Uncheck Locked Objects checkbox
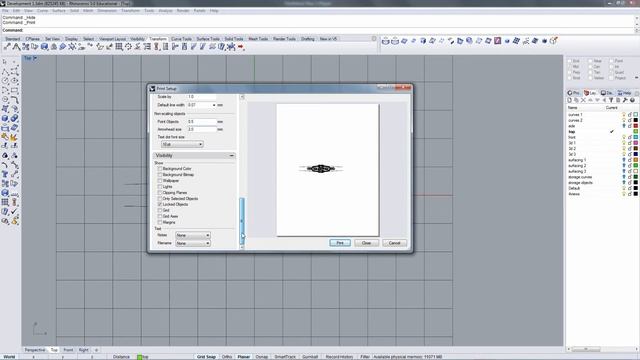Viewport: 640px width, 360px height. click(x=160, y=204)
